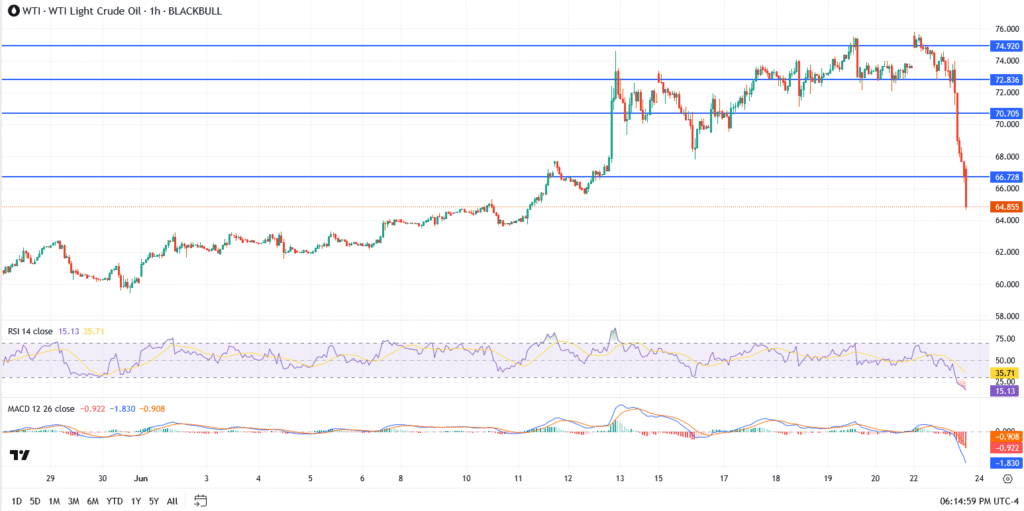Open the go-to-date calendar icon
The height and width of the screenshot is (511, 1024).
click(x=201, y=500)
